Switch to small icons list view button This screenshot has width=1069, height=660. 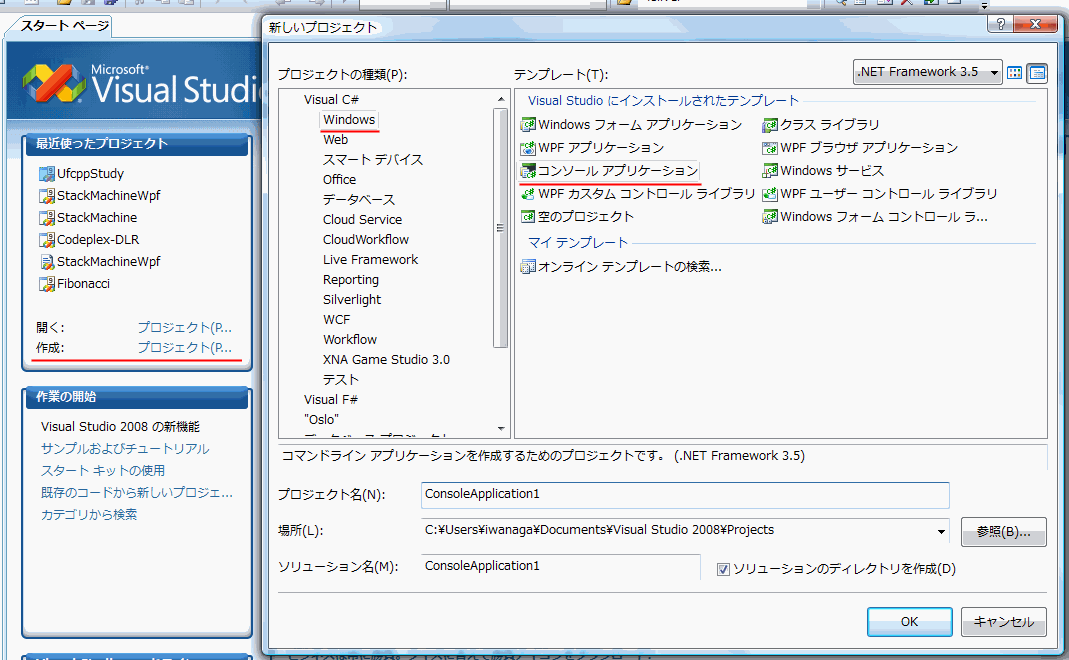pyautogui.click(x=1037, y=72)
